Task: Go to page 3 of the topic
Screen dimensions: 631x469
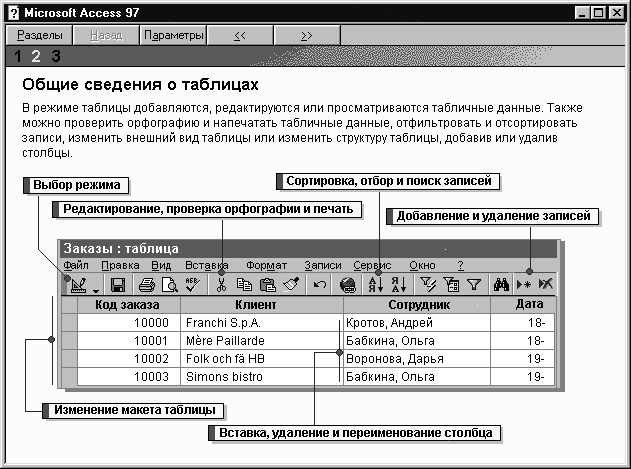Action: 56,56
